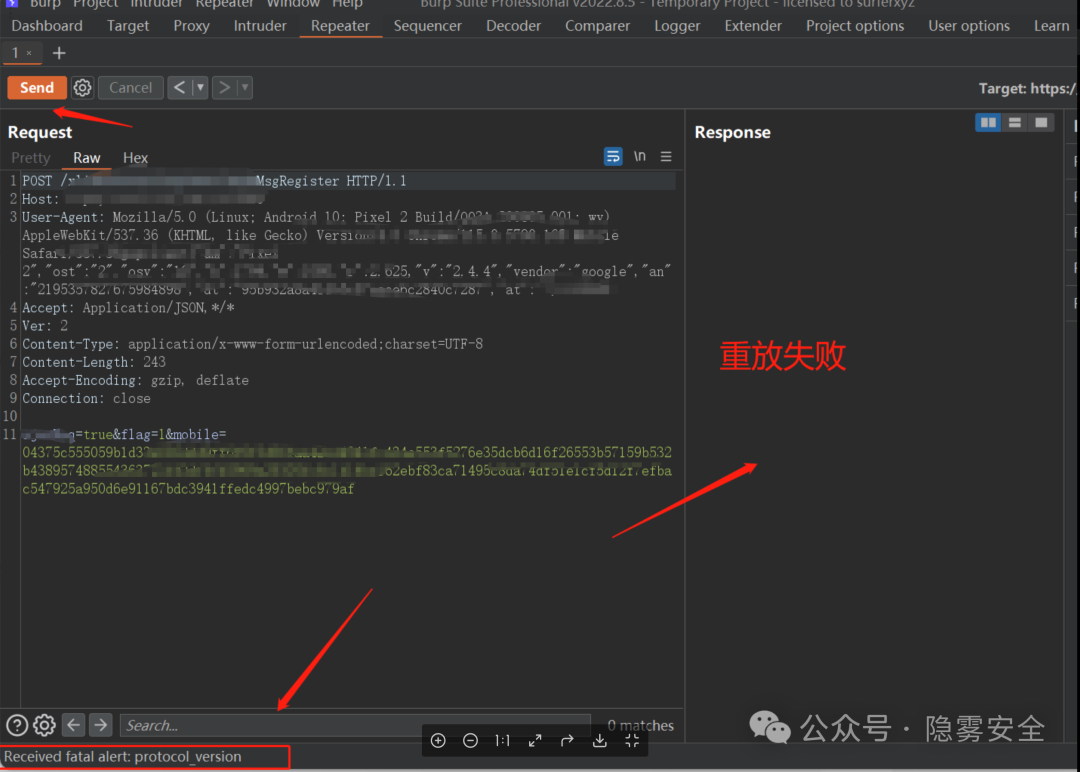Click the Accept: Application/JSON line
The image size is (1080, 772).
pyautogui.click(x=128, y=308)
